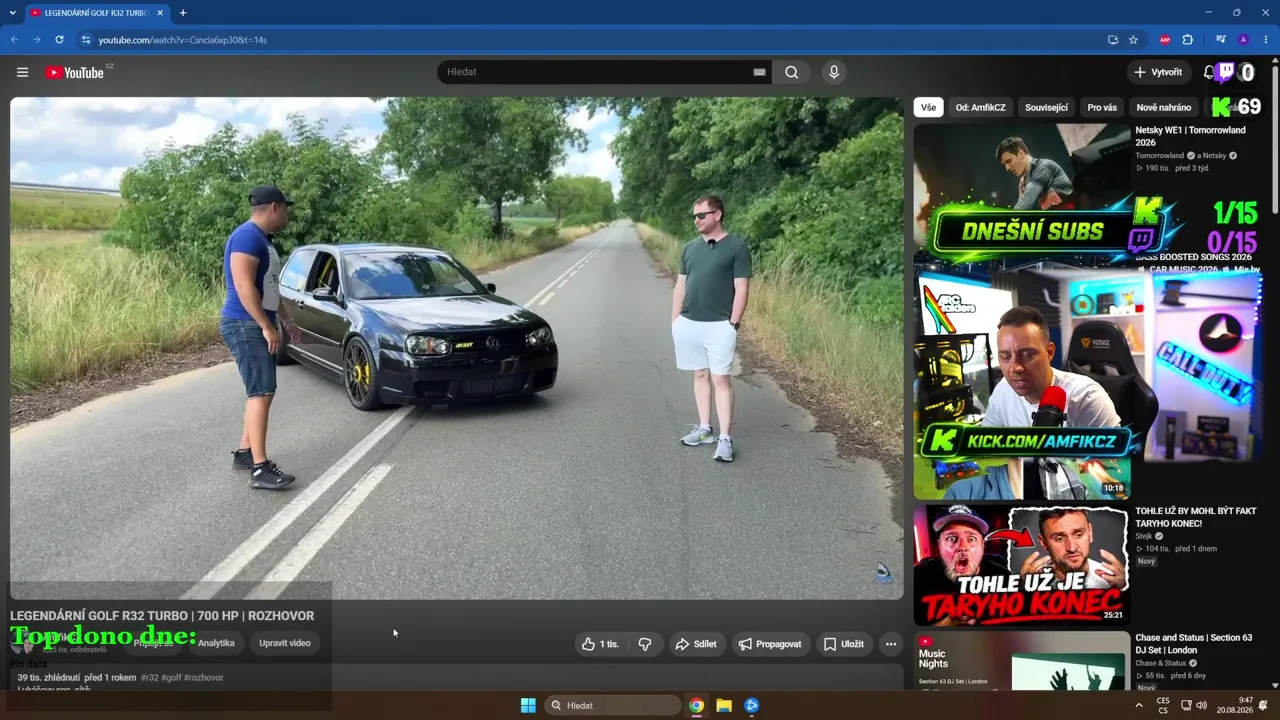
Task: Open the tab search dropdown arrow in Chrome
Action: [11, 13]
